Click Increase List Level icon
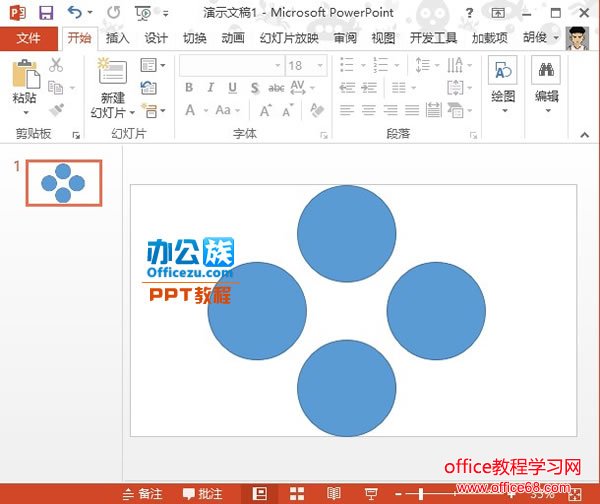The image size is (600, 504). [x=369, y=88]
